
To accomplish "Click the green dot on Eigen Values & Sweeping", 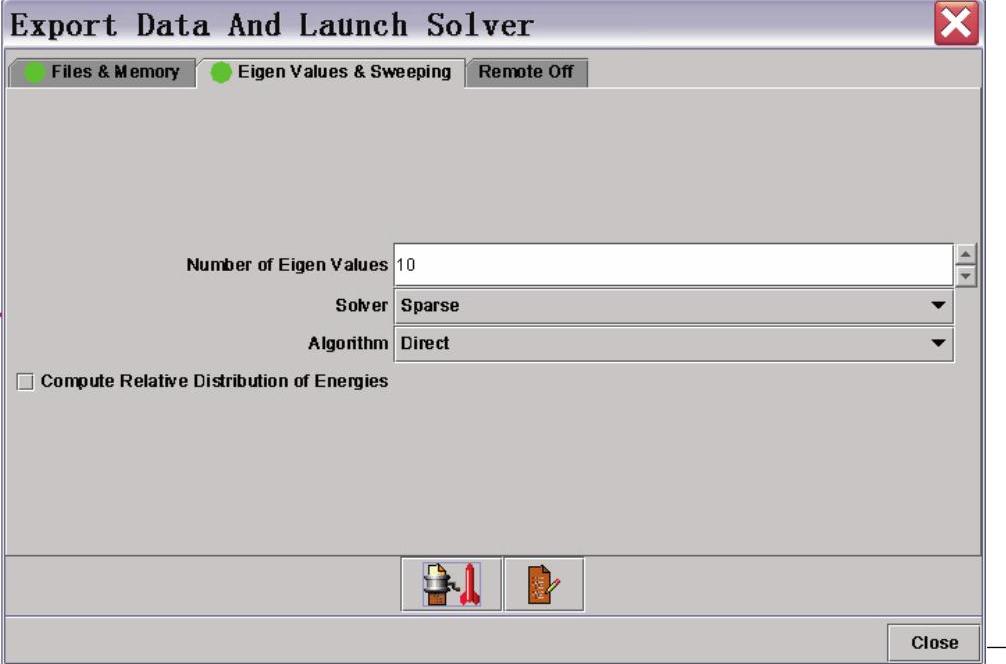I will (x=221, y=73).
